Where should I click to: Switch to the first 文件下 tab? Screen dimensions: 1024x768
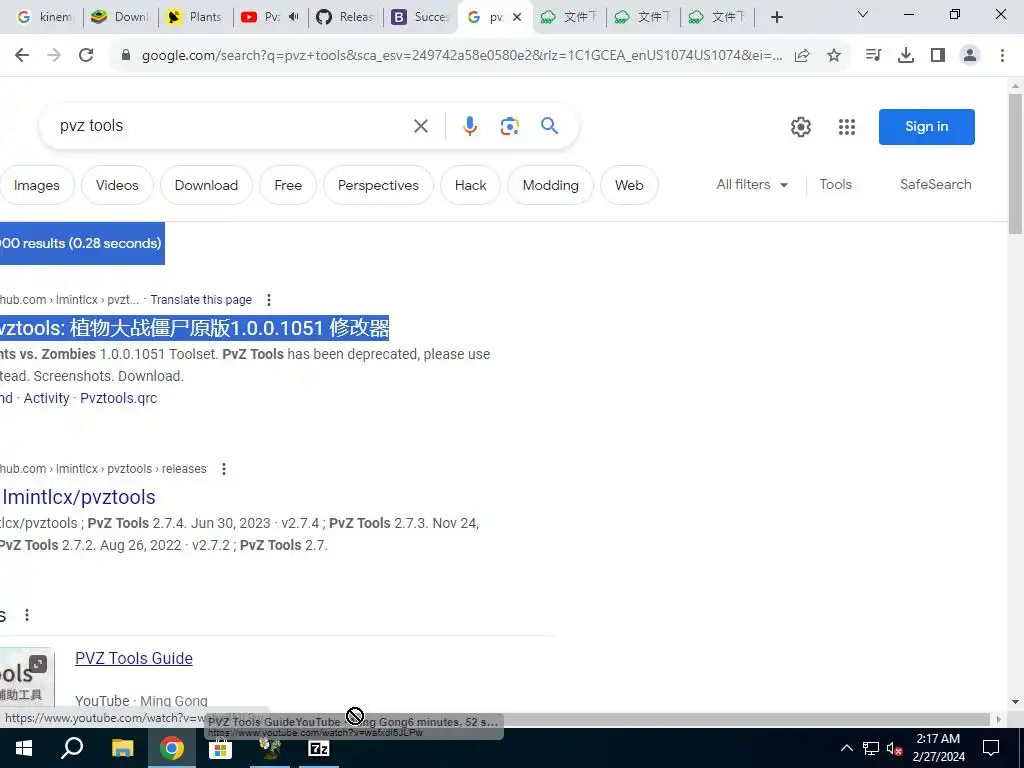click(569, 17)
